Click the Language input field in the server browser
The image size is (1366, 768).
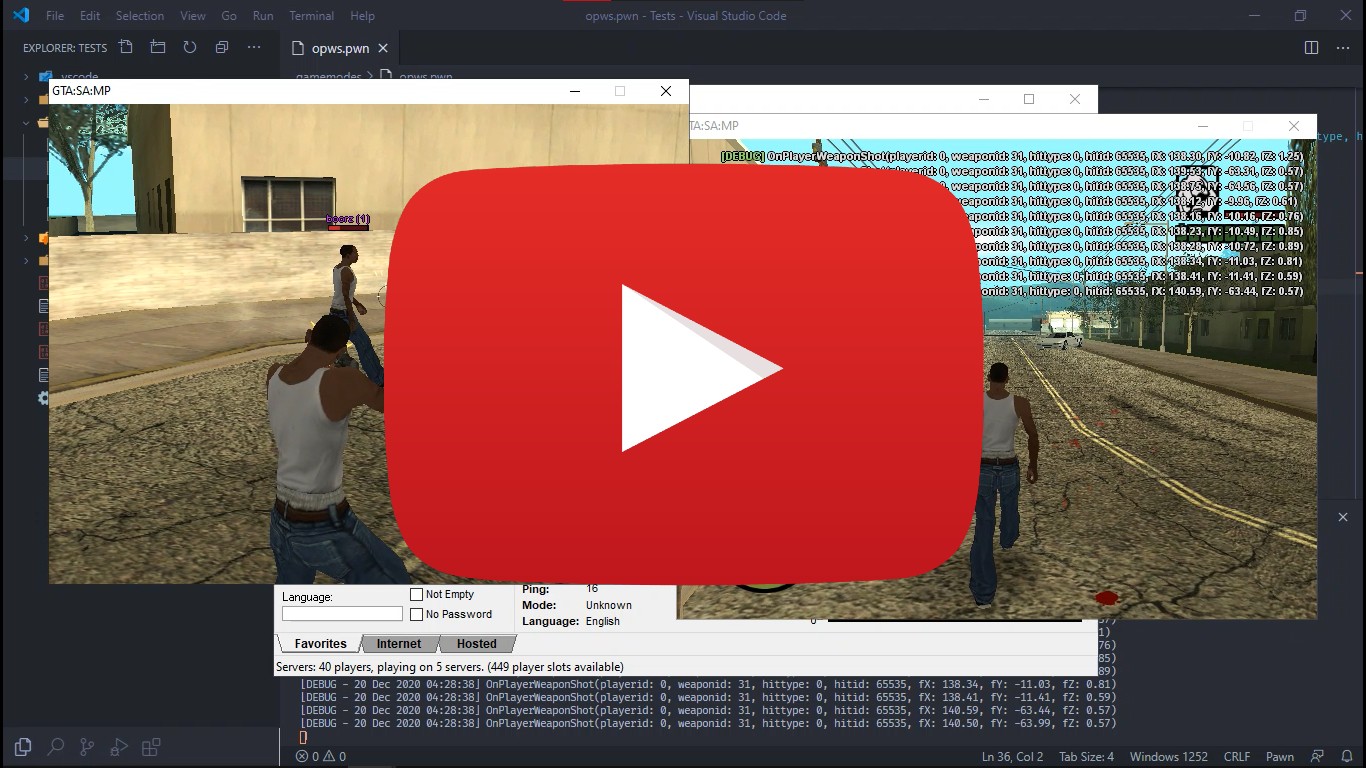[x=340, y=612]
